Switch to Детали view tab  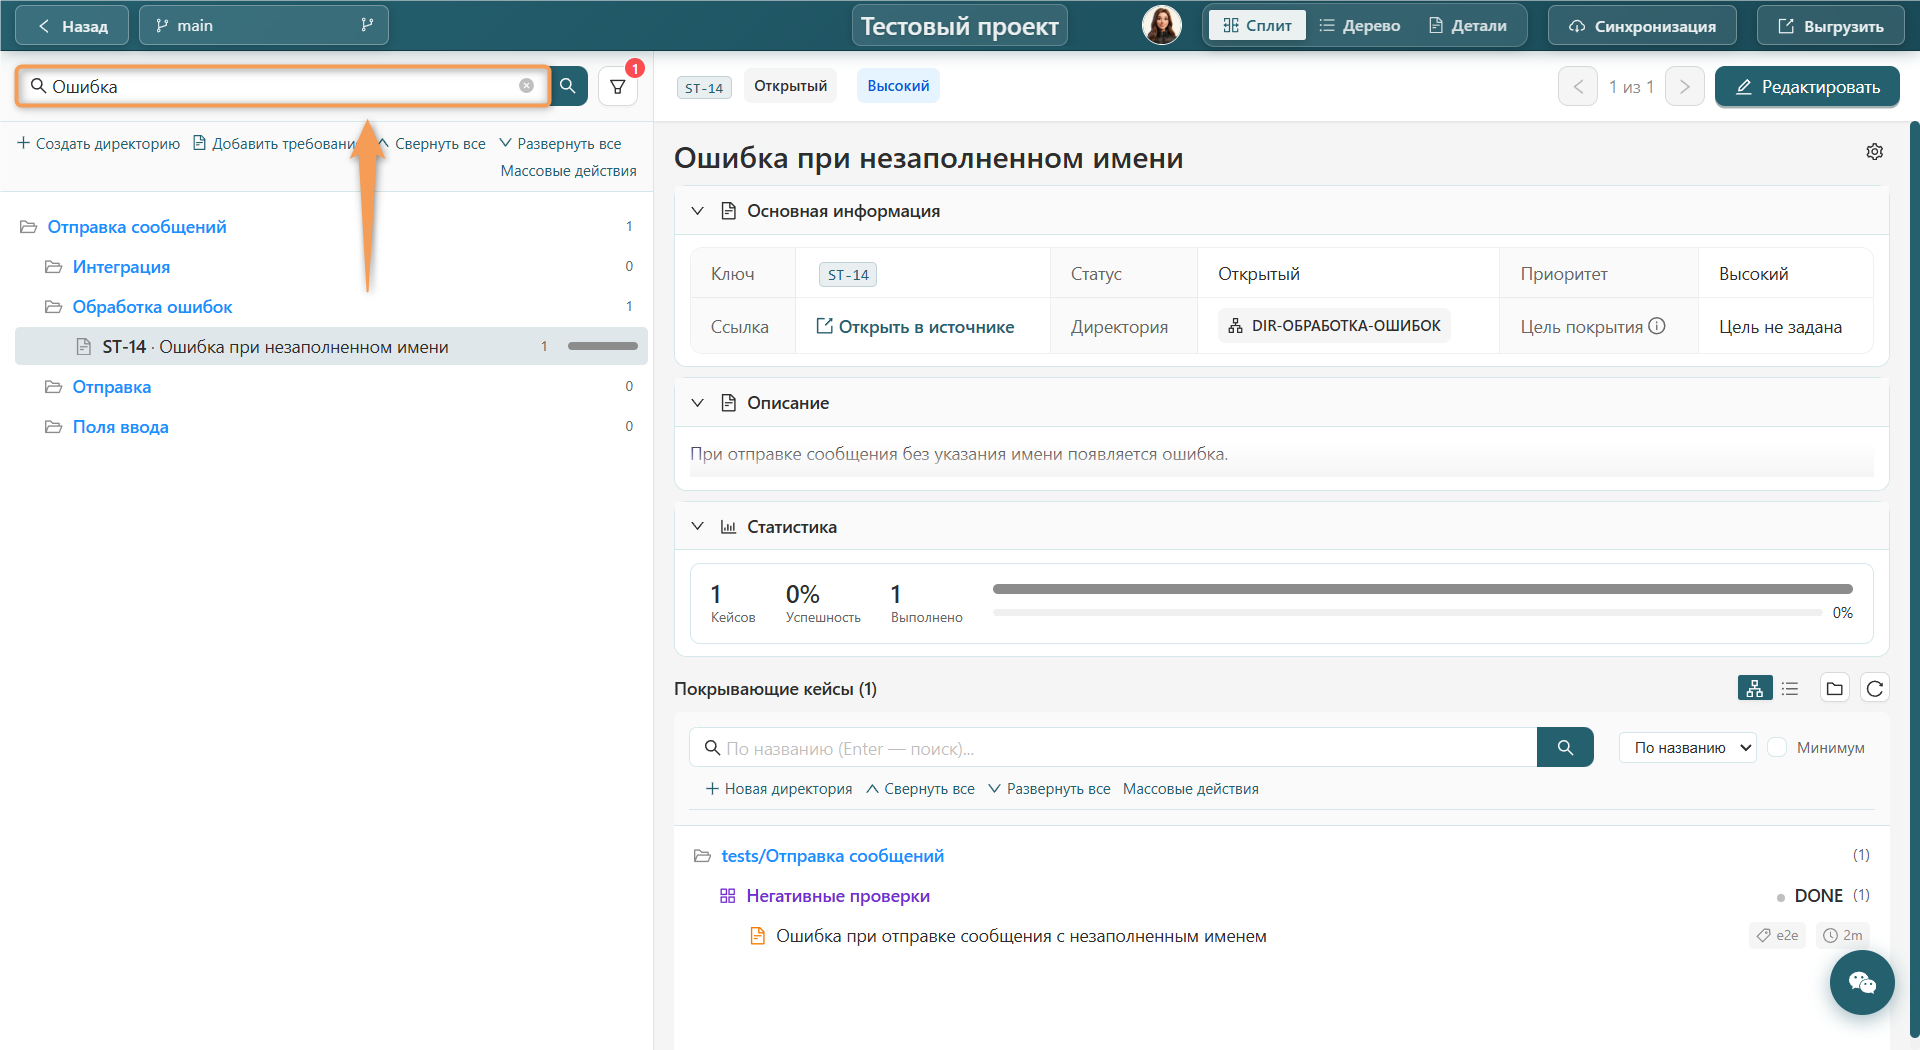(x=1467, y=25)
